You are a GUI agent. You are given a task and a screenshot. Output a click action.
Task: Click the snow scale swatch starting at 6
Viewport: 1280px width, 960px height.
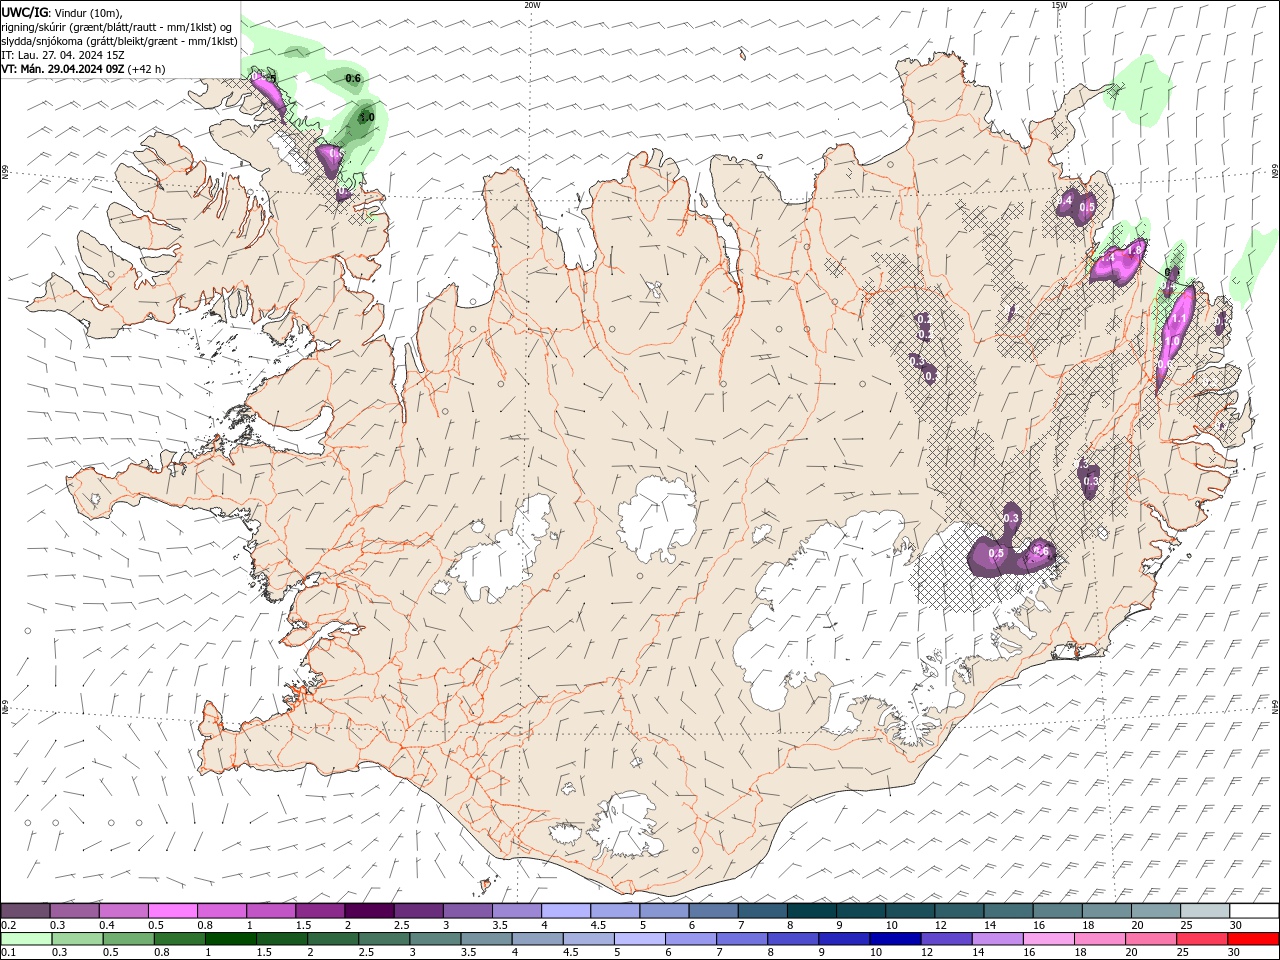712,911
